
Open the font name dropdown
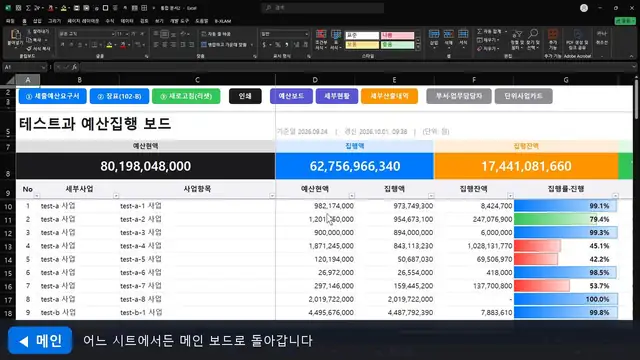pos(113,34)
